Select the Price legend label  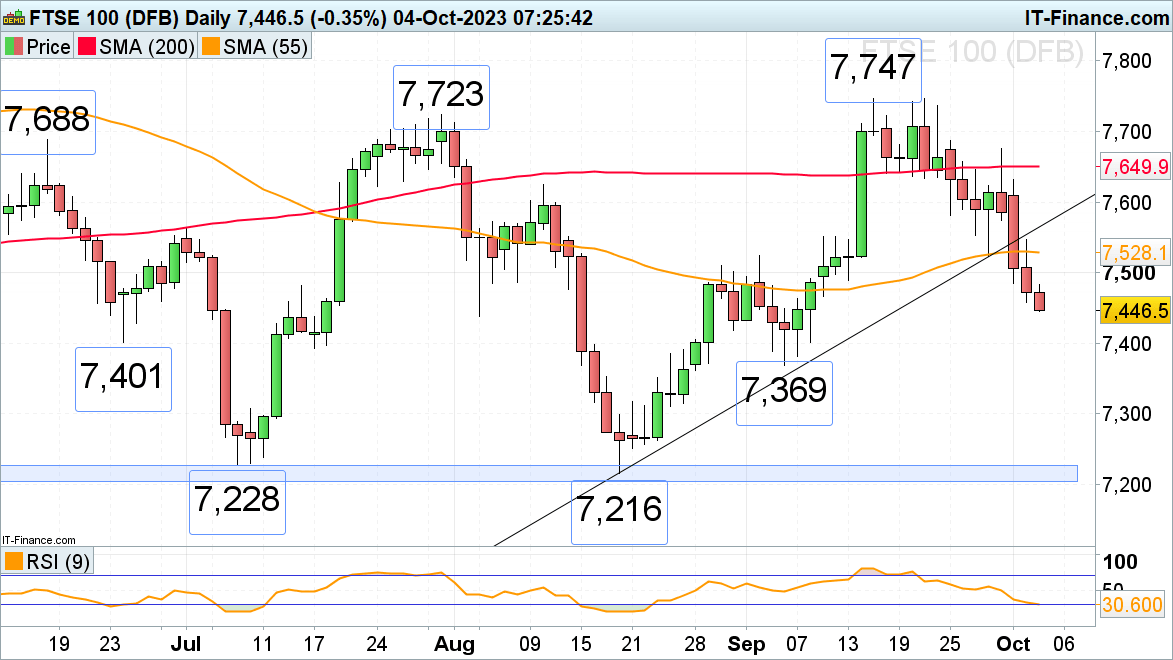tap(48, 47)
